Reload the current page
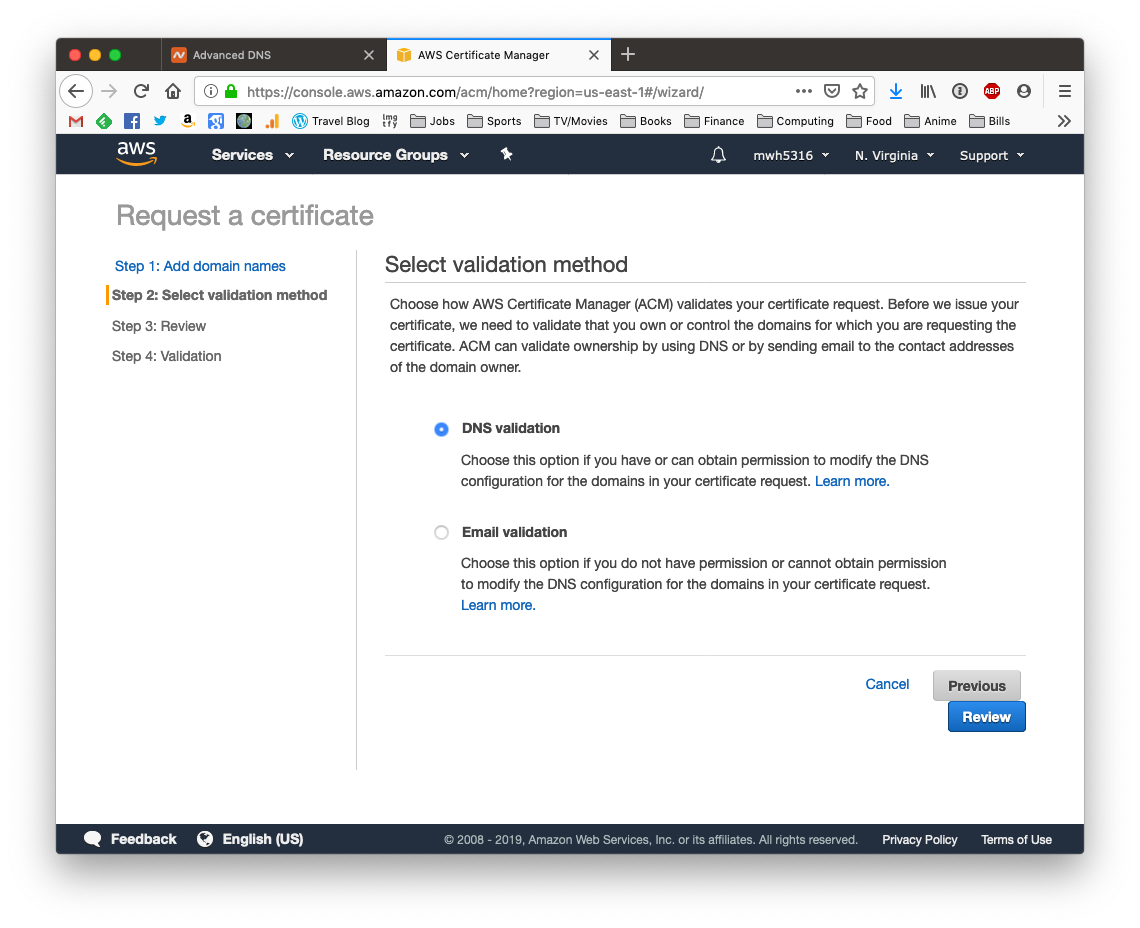The width and height of the screenshot is (1140, 928). [141, 91]
